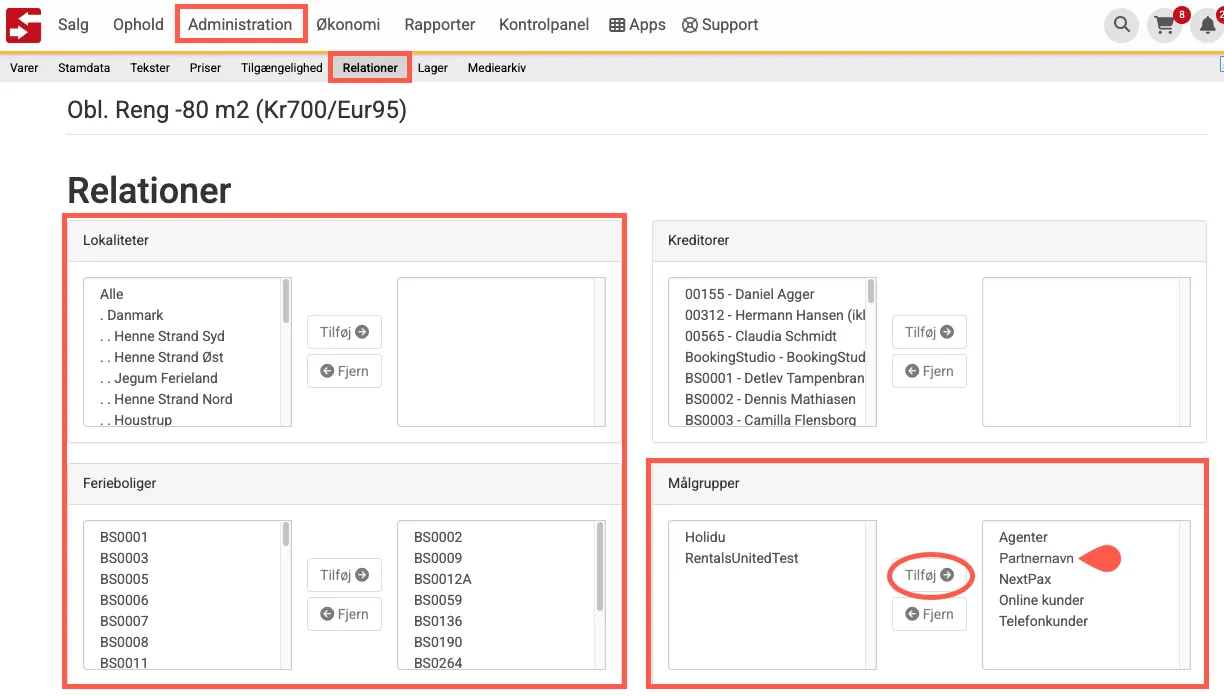1224x696 pixels.
Task: Switch to the Tilgængelighed tab
Action: [281, 68]
